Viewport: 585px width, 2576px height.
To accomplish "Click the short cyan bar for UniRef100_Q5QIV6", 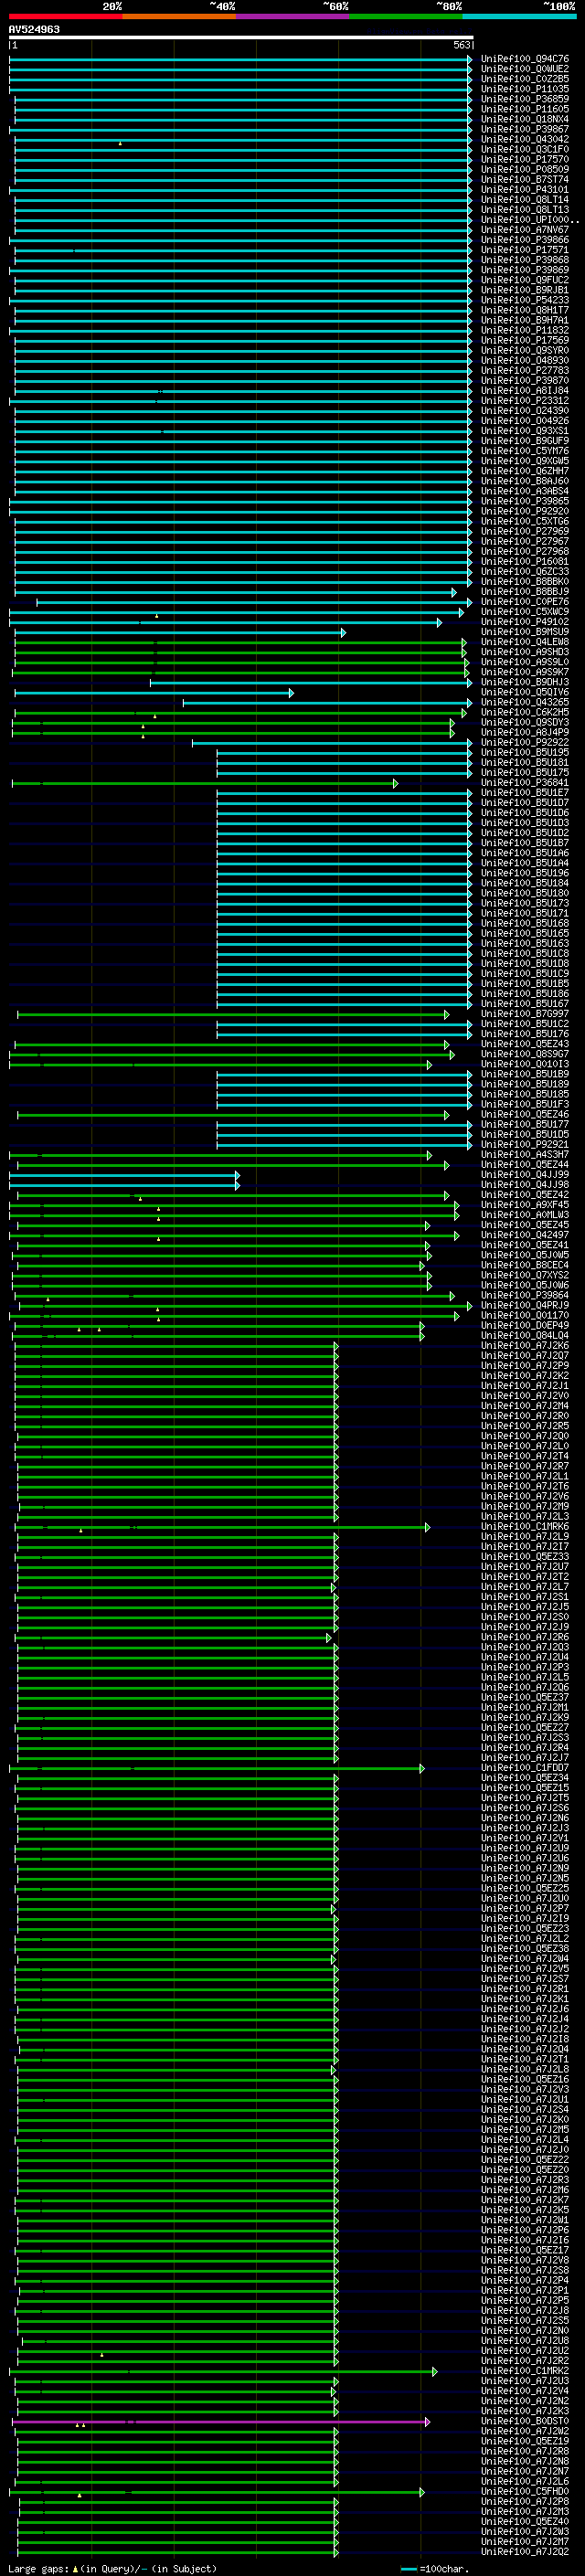I will coord(154,692).
